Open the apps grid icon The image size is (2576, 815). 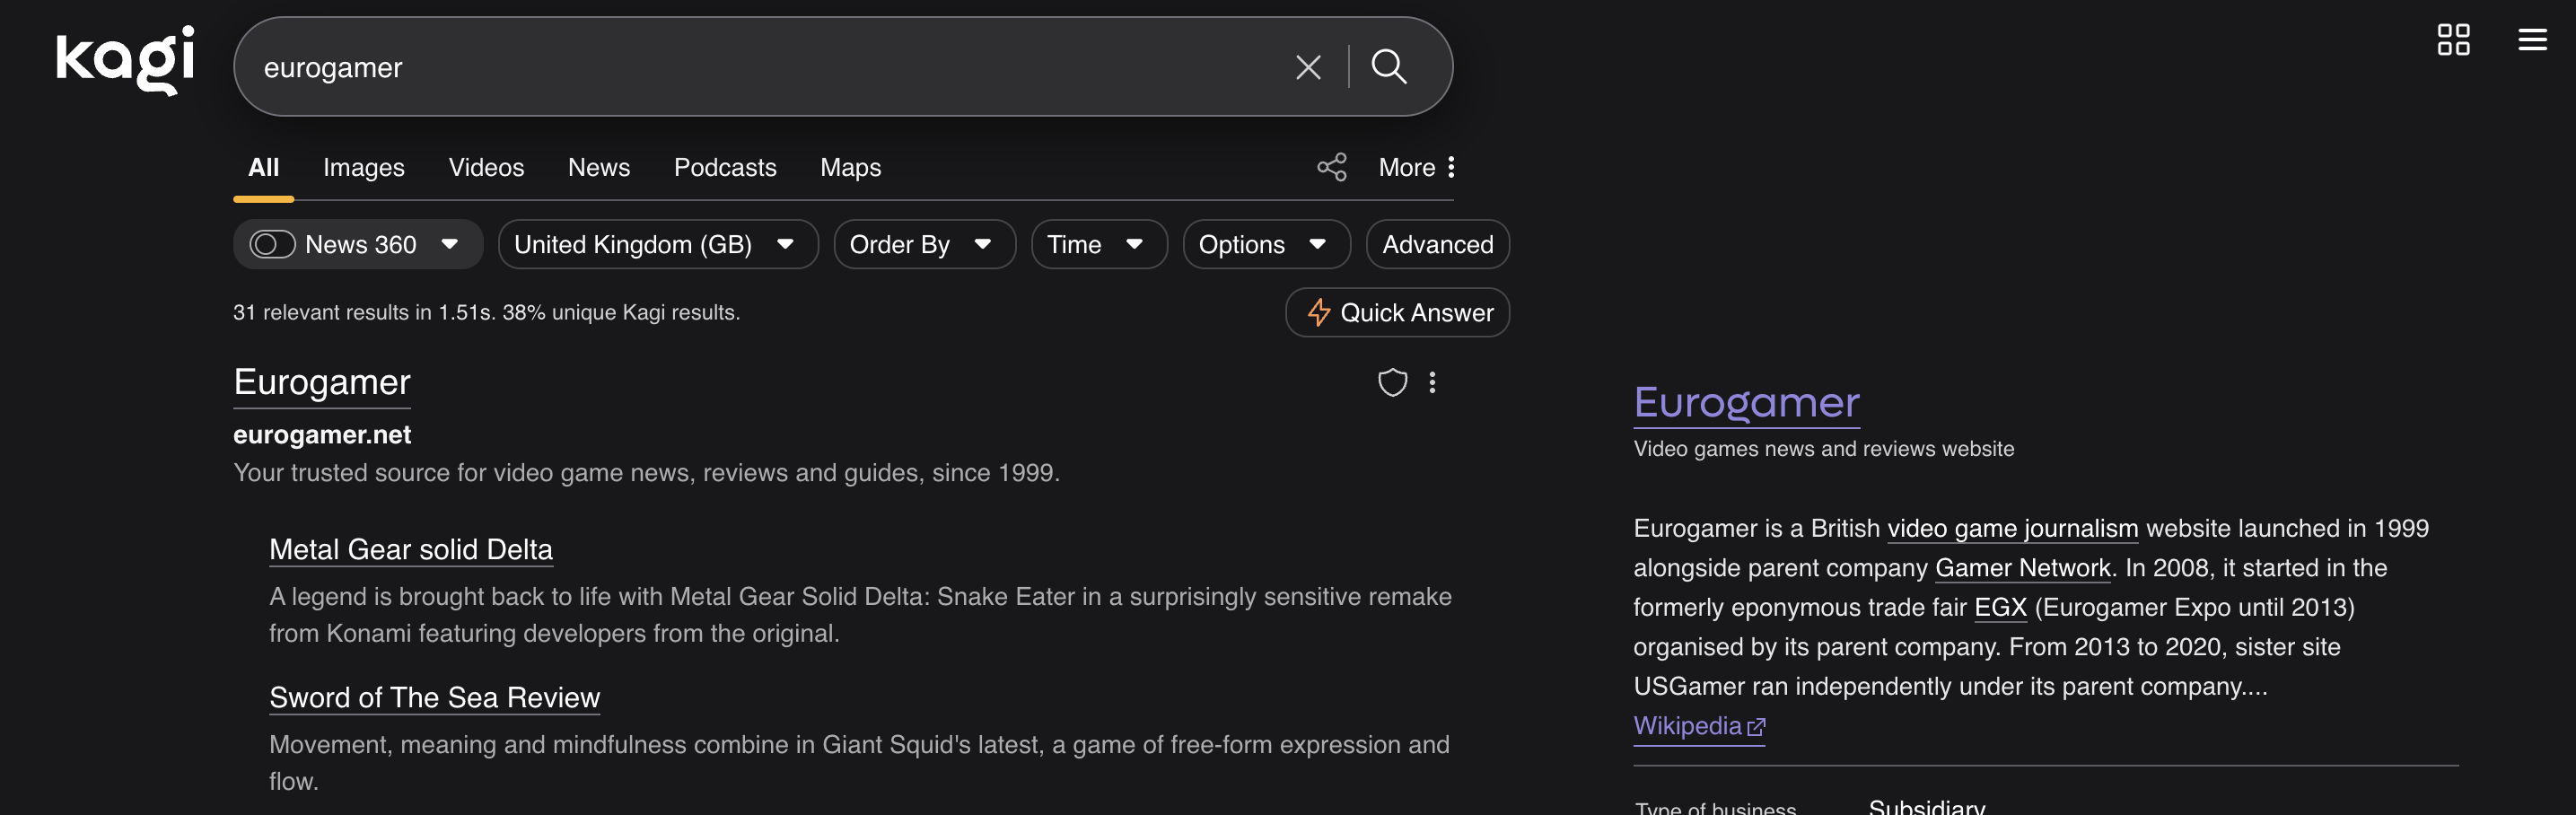(2452, 40)
